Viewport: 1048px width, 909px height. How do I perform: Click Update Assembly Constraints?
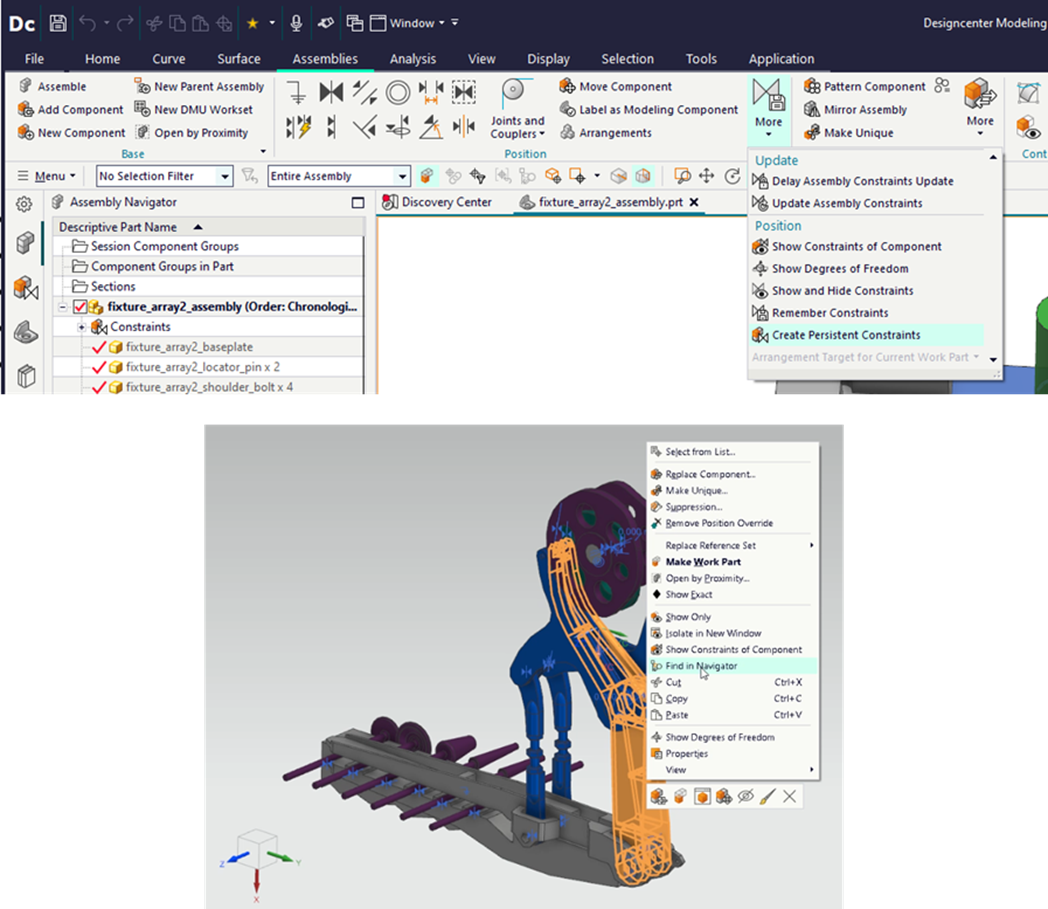point(837,203)
